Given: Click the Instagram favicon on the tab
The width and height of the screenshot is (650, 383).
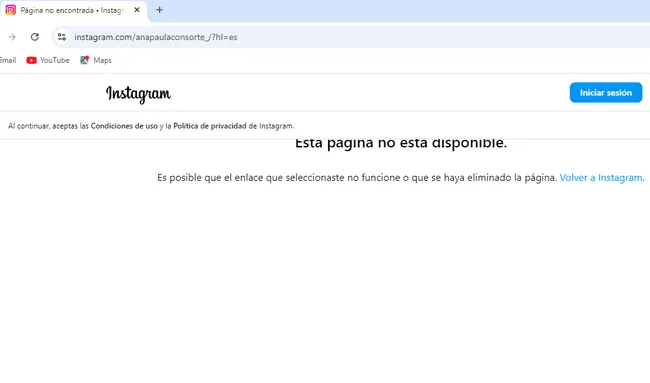Looking at the screenshot, I should 10,10.
